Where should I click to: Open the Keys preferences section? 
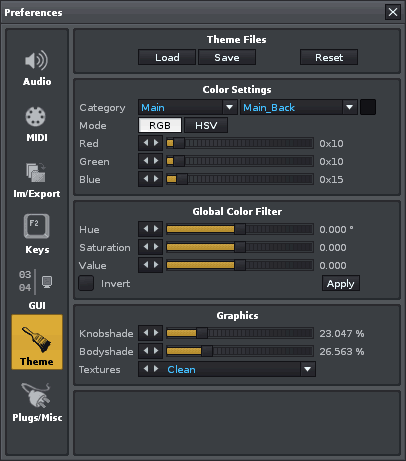coord(37,234)
